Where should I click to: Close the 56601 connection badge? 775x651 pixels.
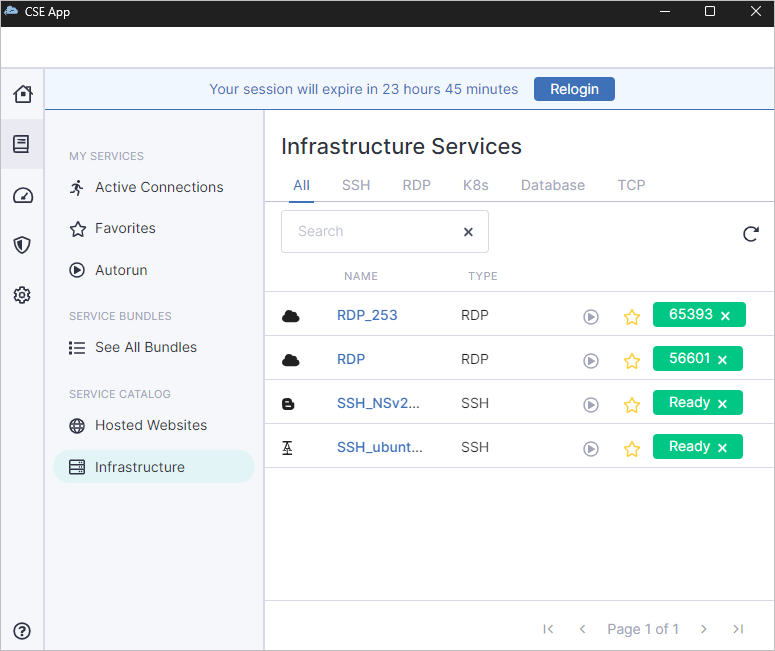click(722, 360)
